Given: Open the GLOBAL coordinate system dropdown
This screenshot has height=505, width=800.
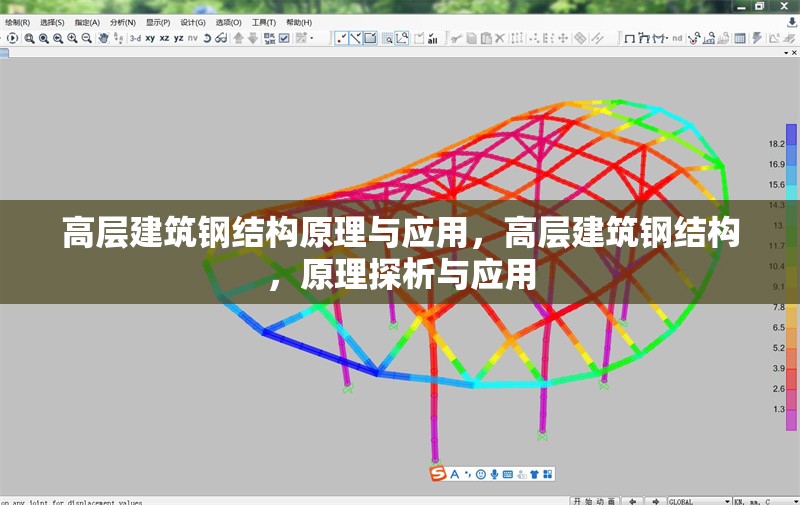Looking at the screenshot, I should tap(699, 501).
